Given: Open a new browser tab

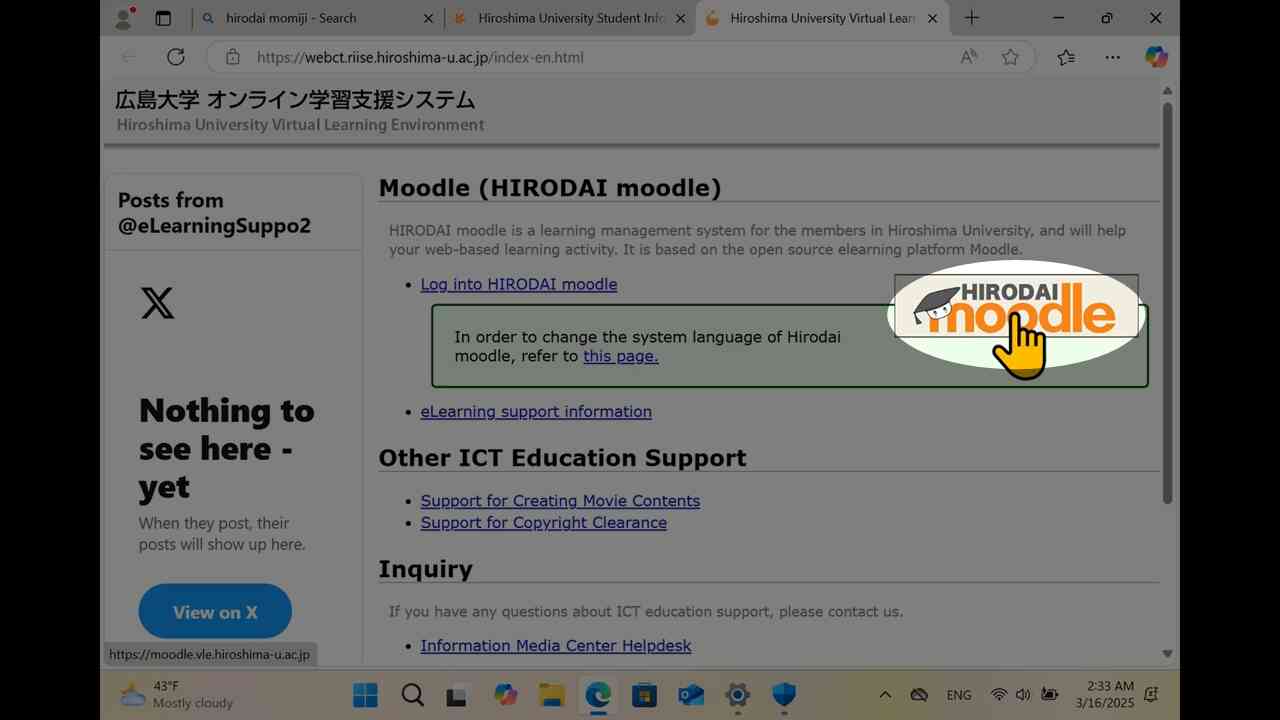Looking at the screenshot, I should 971,18.
